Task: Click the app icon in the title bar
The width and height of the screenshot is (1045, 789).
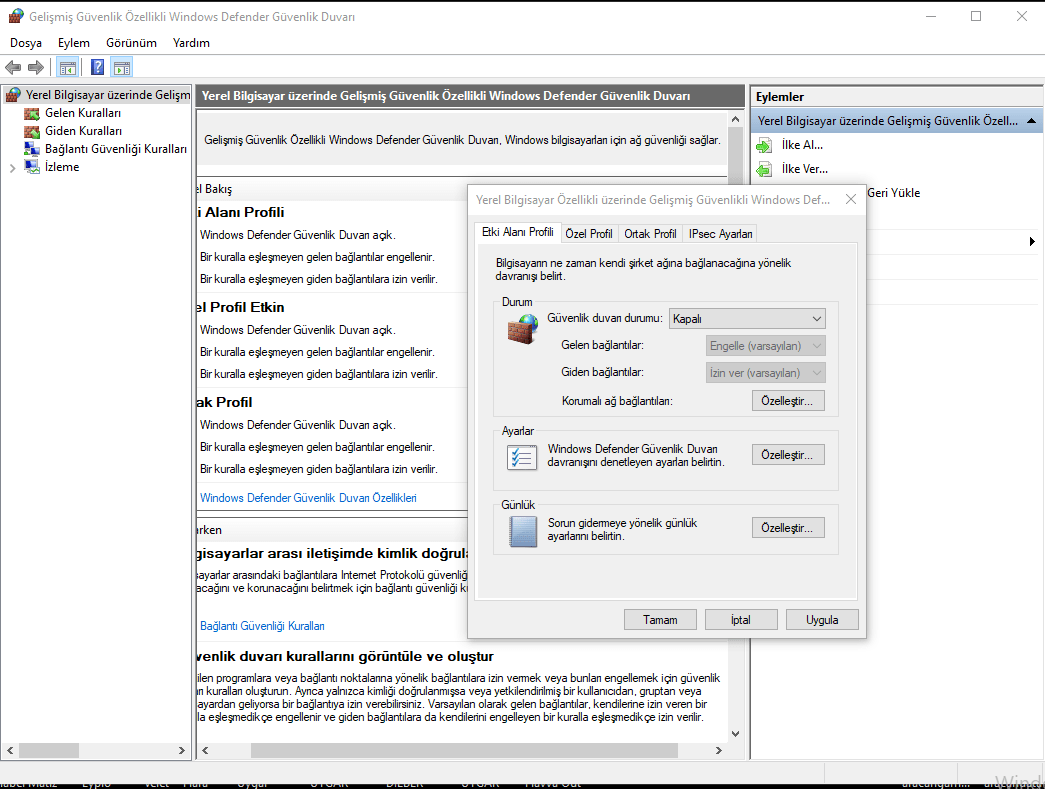Action: point(16,16)
